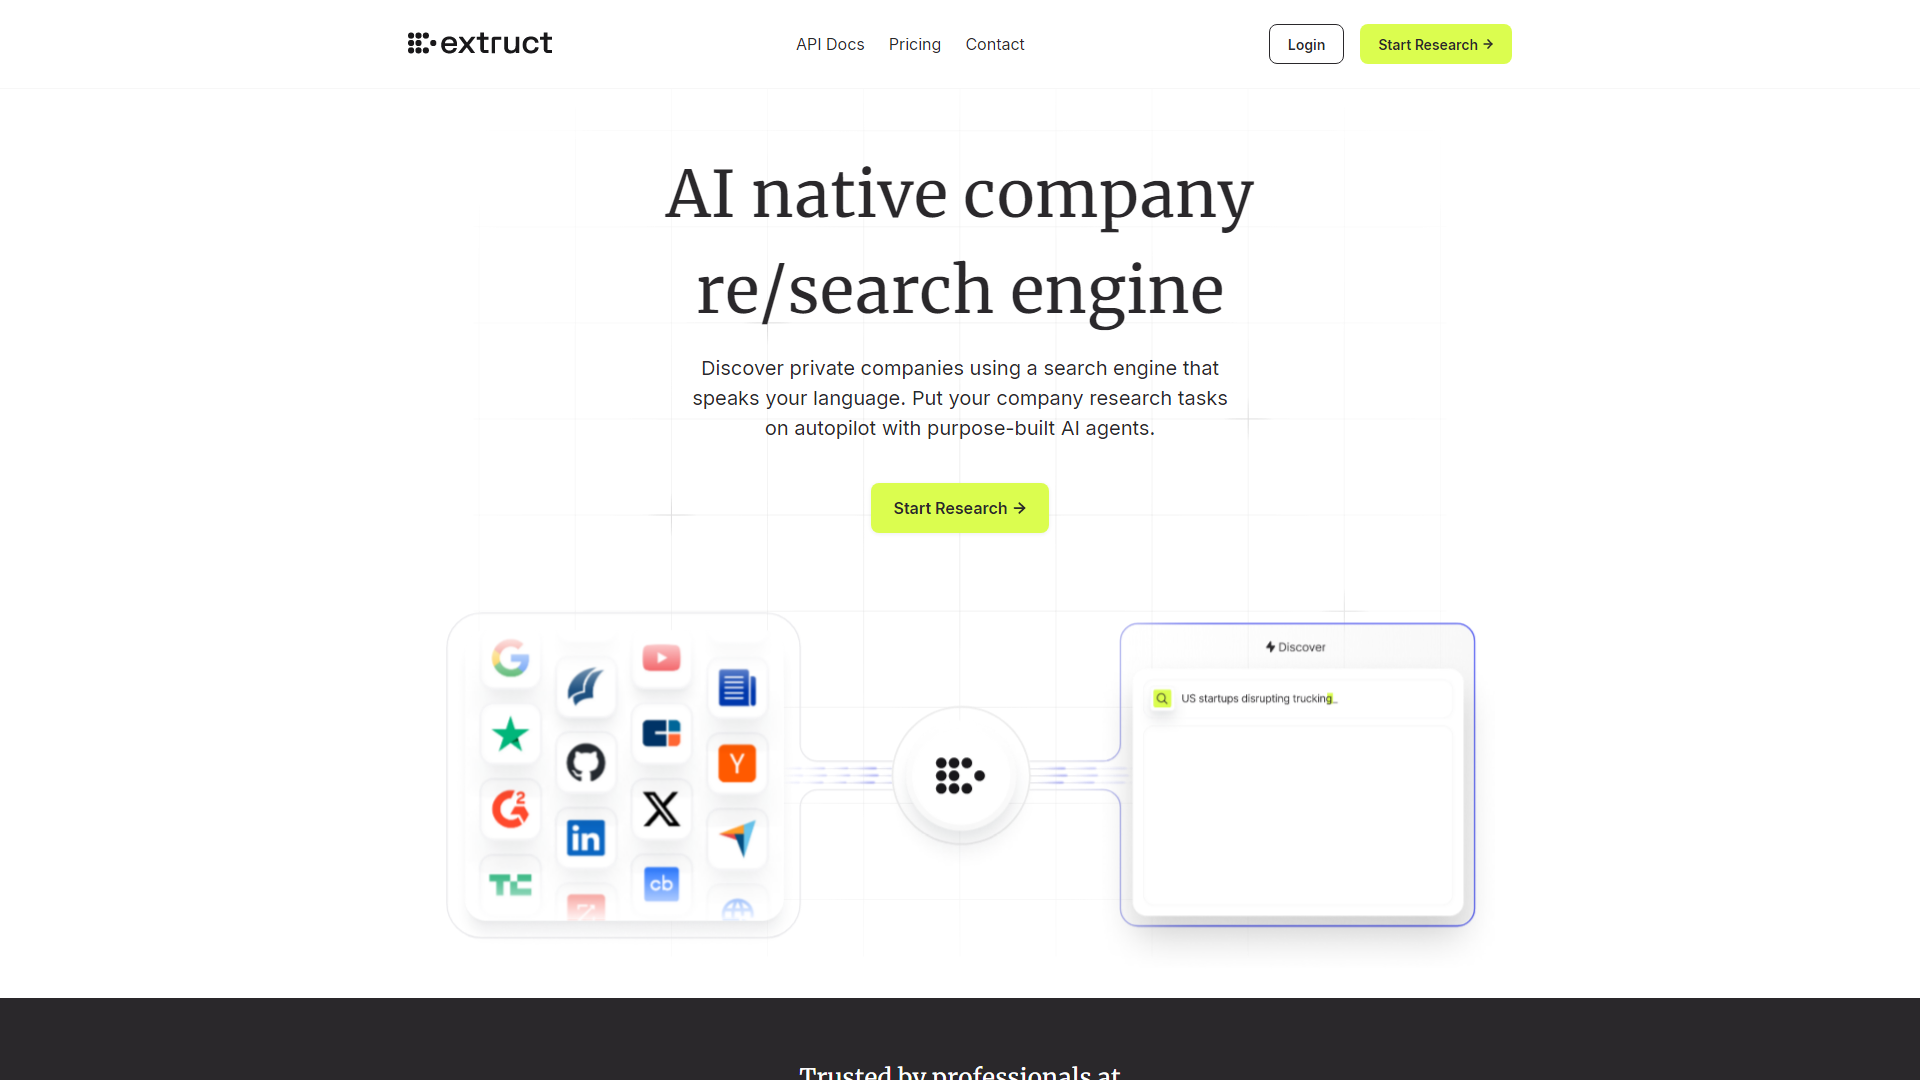Click the Login button

pyautogui.click(x=1305, y=44)
